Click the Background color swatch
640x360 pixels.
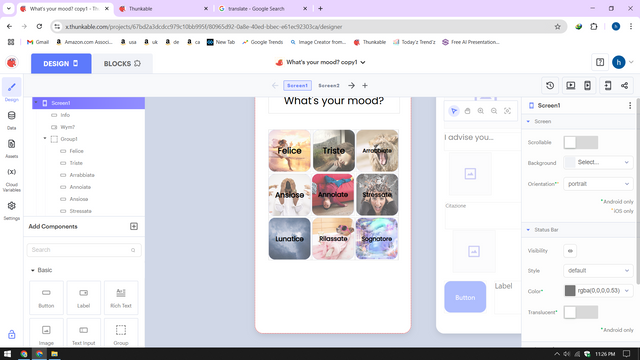(x=570, y=162)
